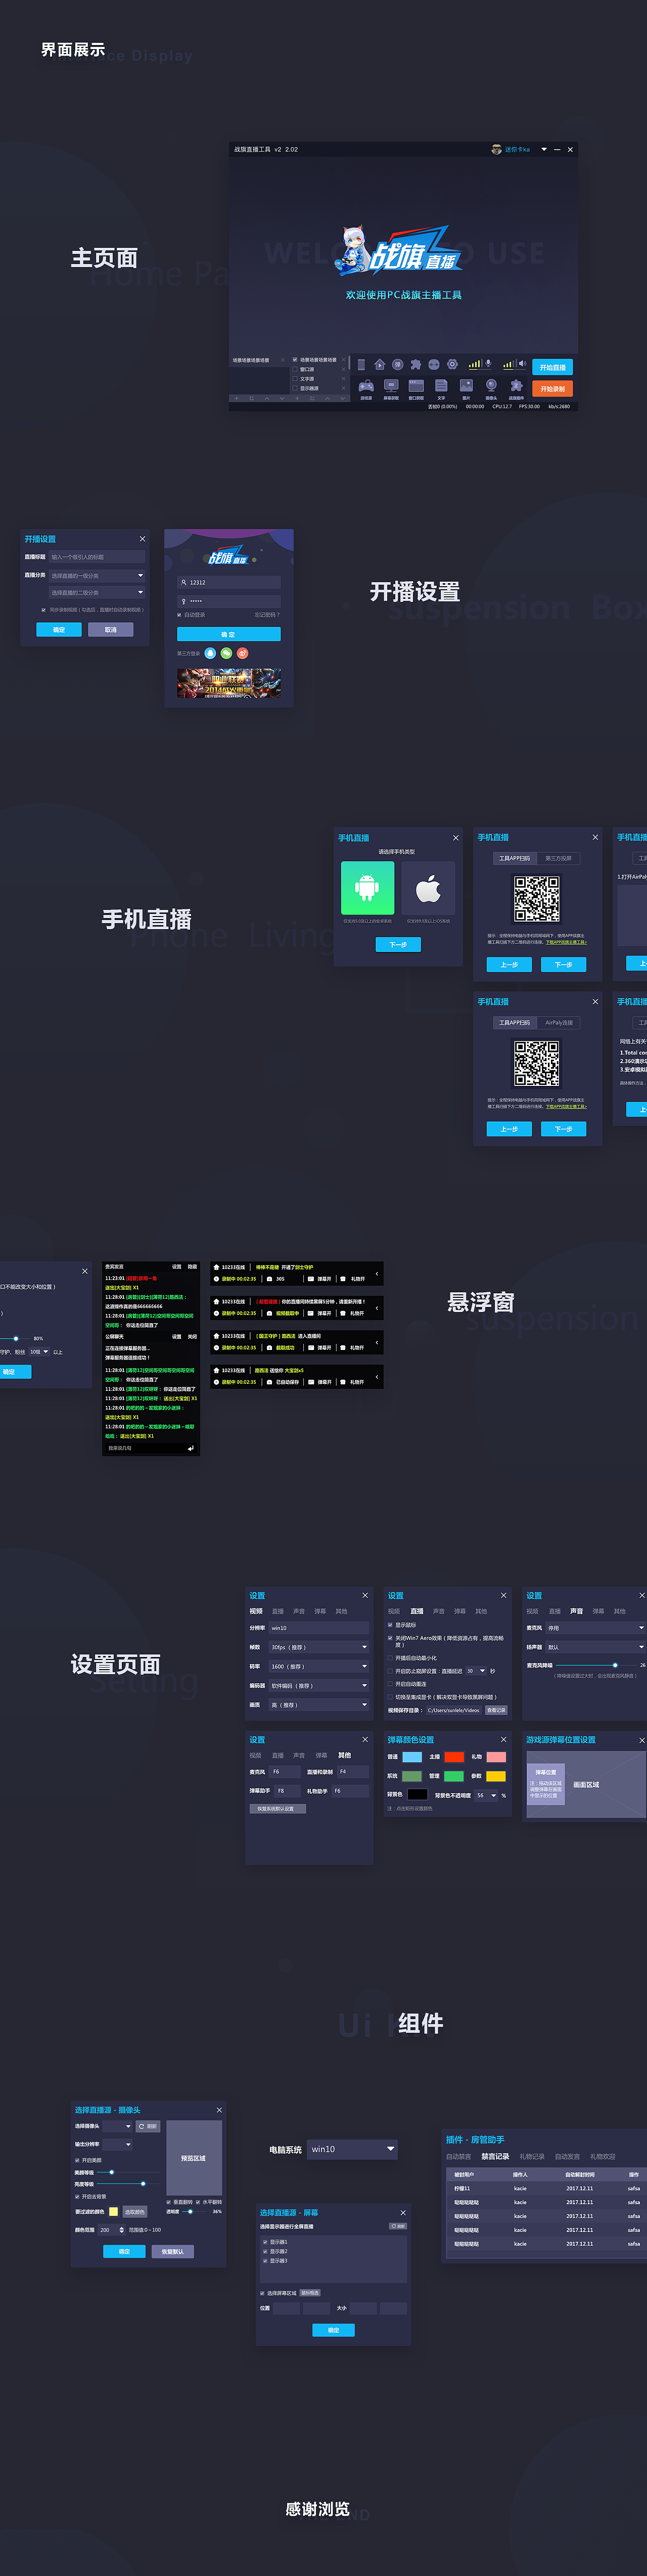This screenshot has height=2576, width=647.
Task: Click the phone icon in main toolbar
Action: pyautogui.click(x=361, y=364)
